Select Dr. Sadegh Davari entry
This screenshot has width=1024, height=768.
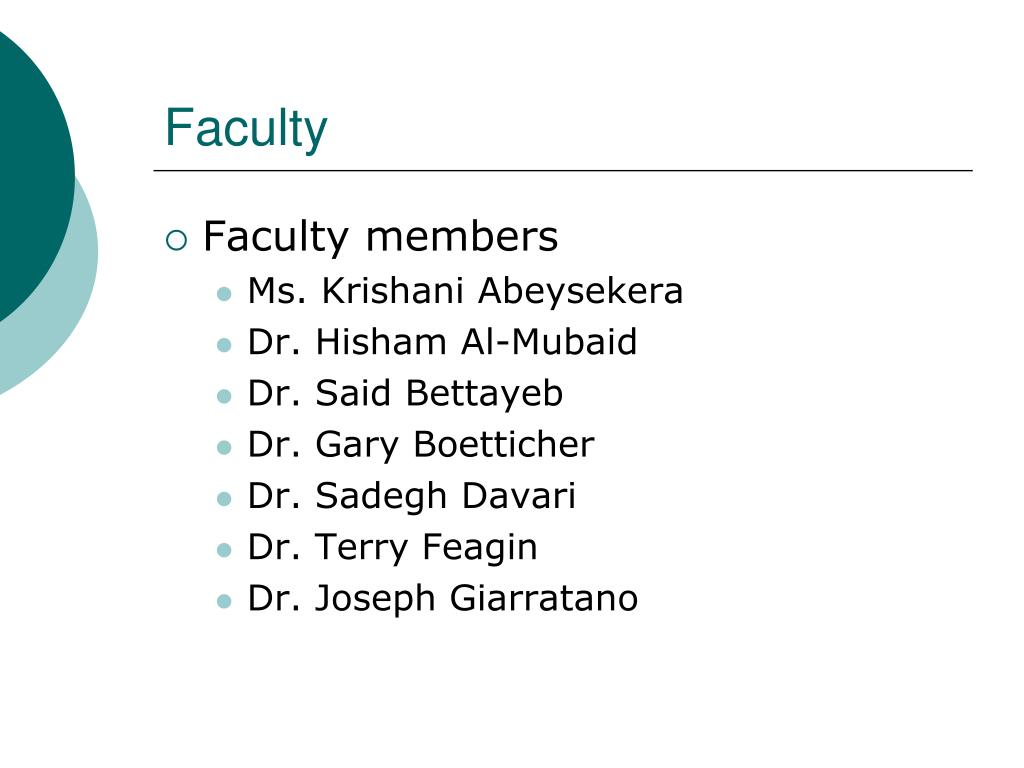(x=411, y=496)
